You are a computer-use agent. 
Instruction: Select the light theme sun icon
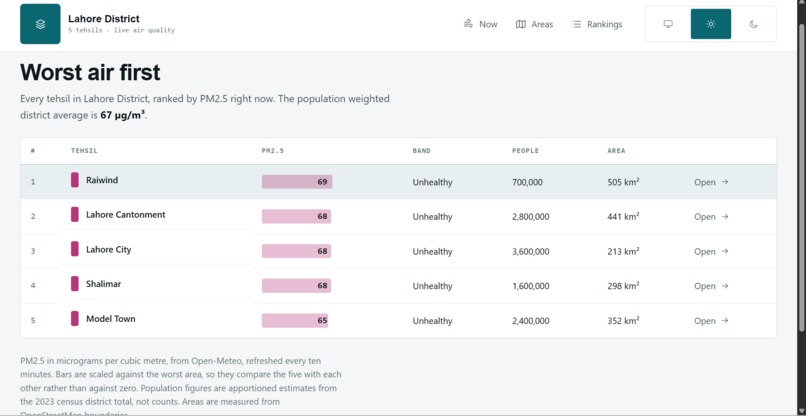click(x=711, y=24)
